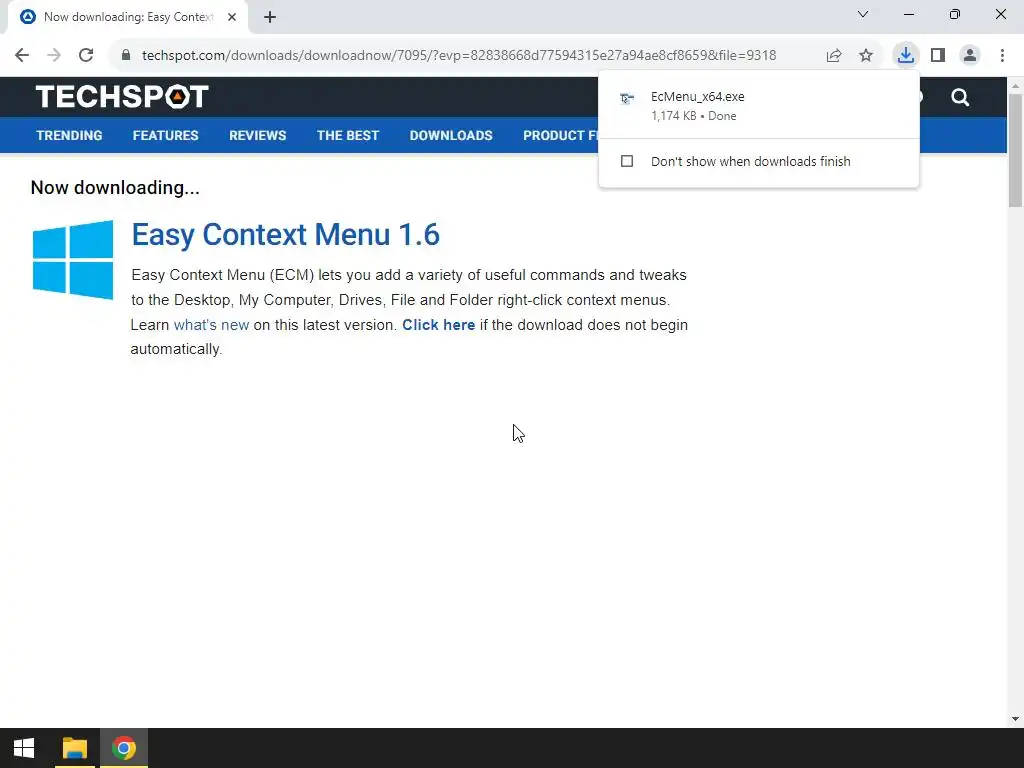Close the Now downloading tab

coord(232,17)
